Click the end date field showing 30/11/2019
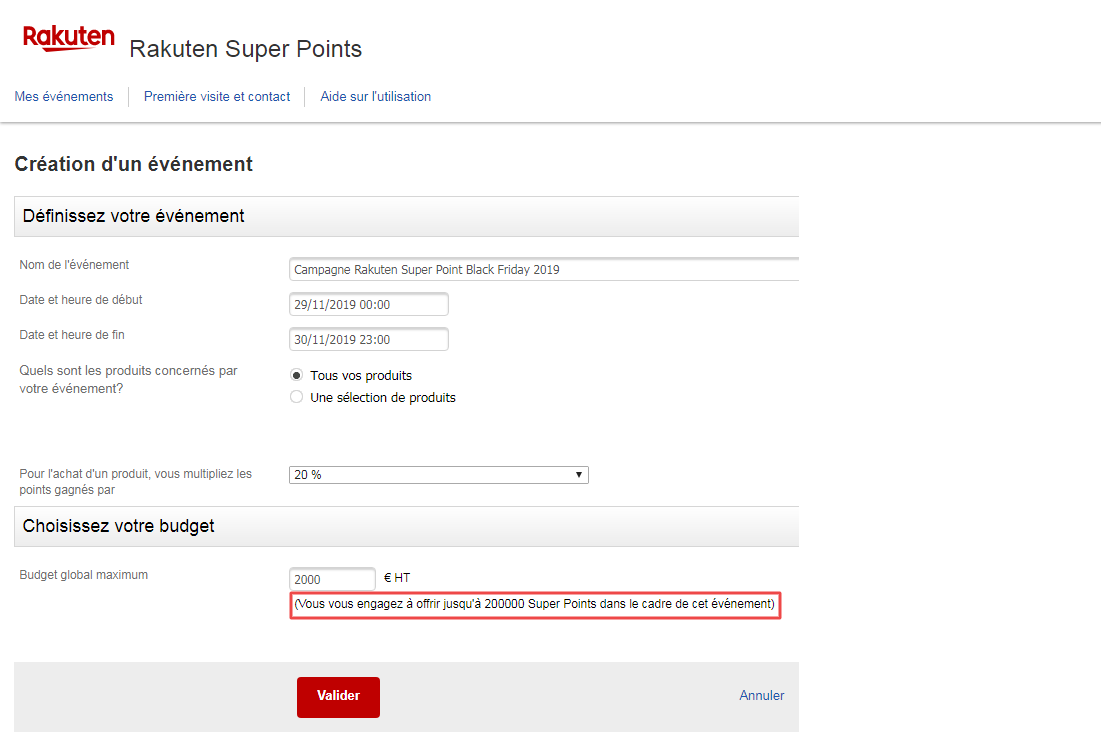 point(368,339)
